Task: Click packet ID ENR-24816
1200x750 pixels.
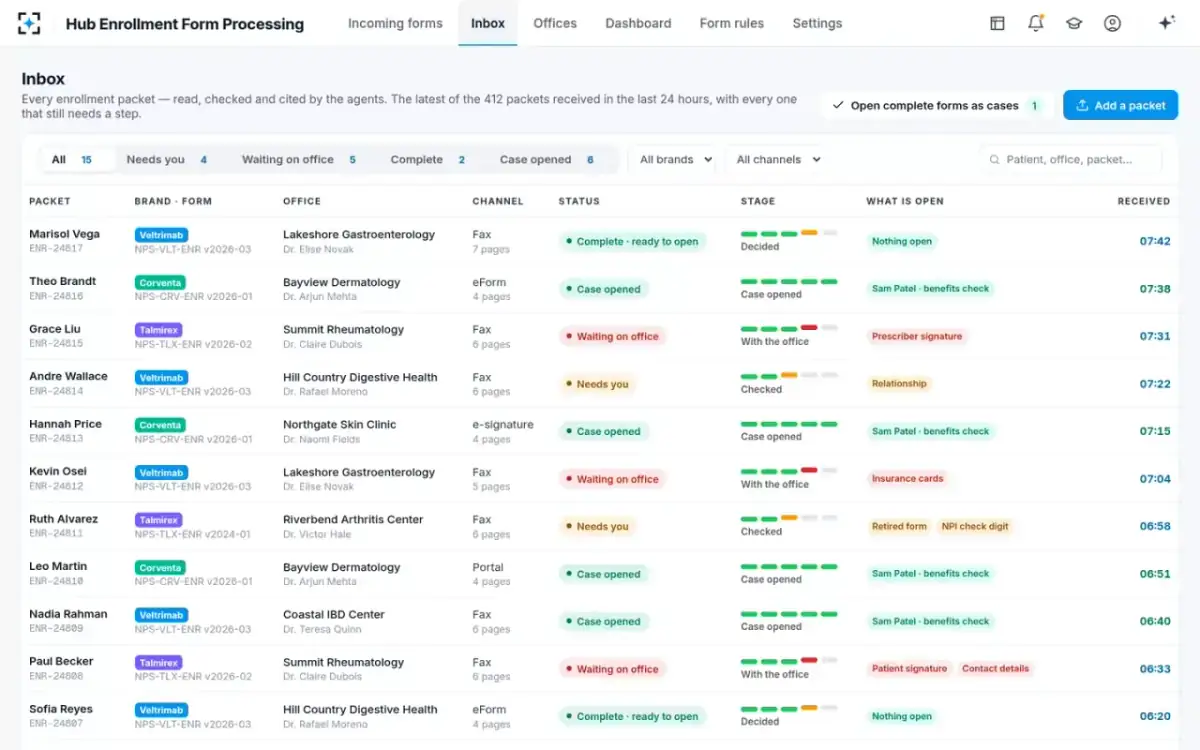Action: 56,297
